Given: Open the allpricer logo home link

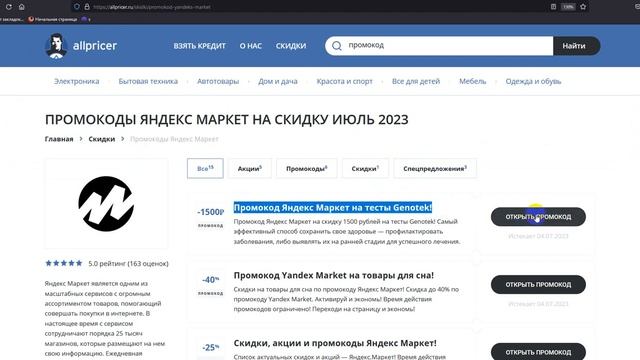Looking at the screenshot, I should point(81,46).
